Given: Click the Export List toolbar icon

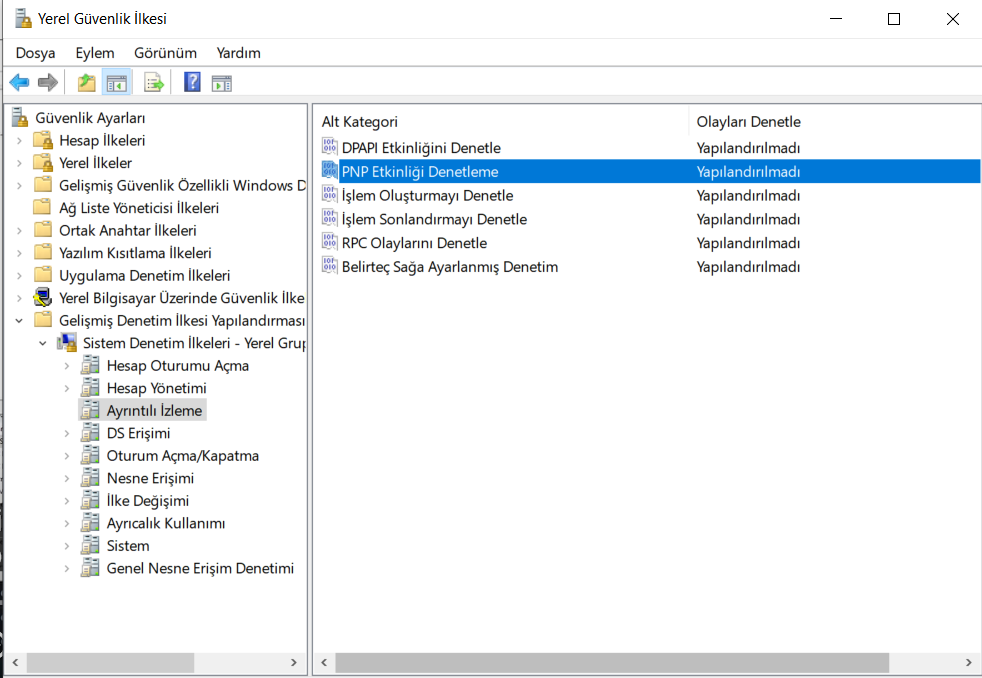Looking at the screenshot, I should (153, 82).
